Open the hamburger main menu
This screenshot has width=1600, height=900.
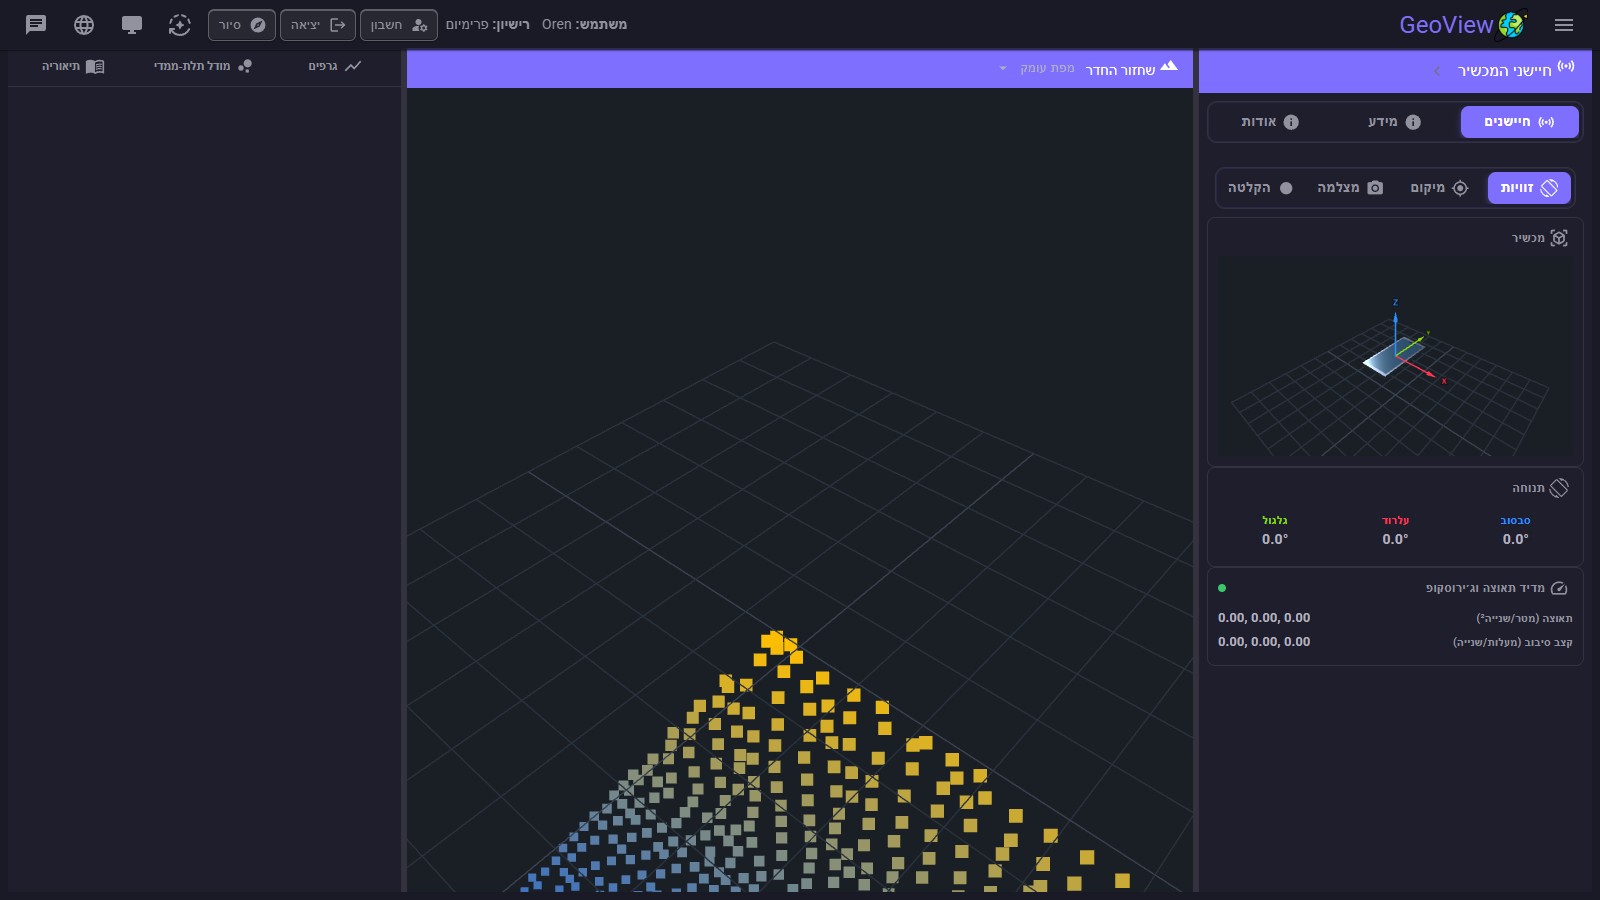[x=1564, y=25]
